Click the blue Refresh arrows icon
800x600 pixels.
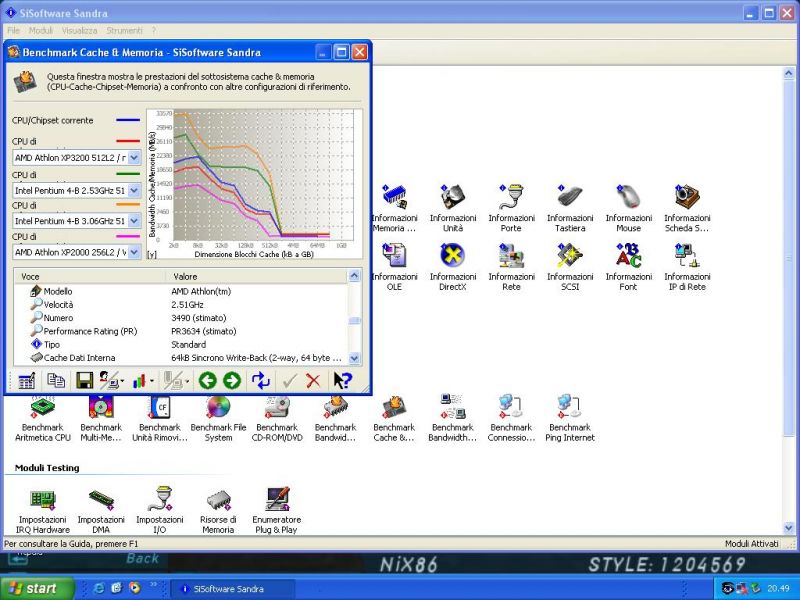(261, 381)
